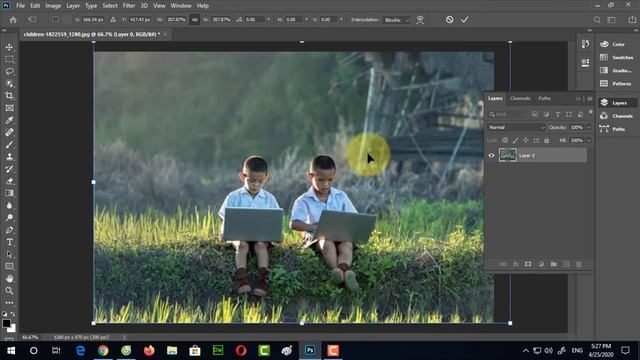Viewport: 640px width, 360px height.
Task: Open the workspace switcher icon
Action: (611, 20)
